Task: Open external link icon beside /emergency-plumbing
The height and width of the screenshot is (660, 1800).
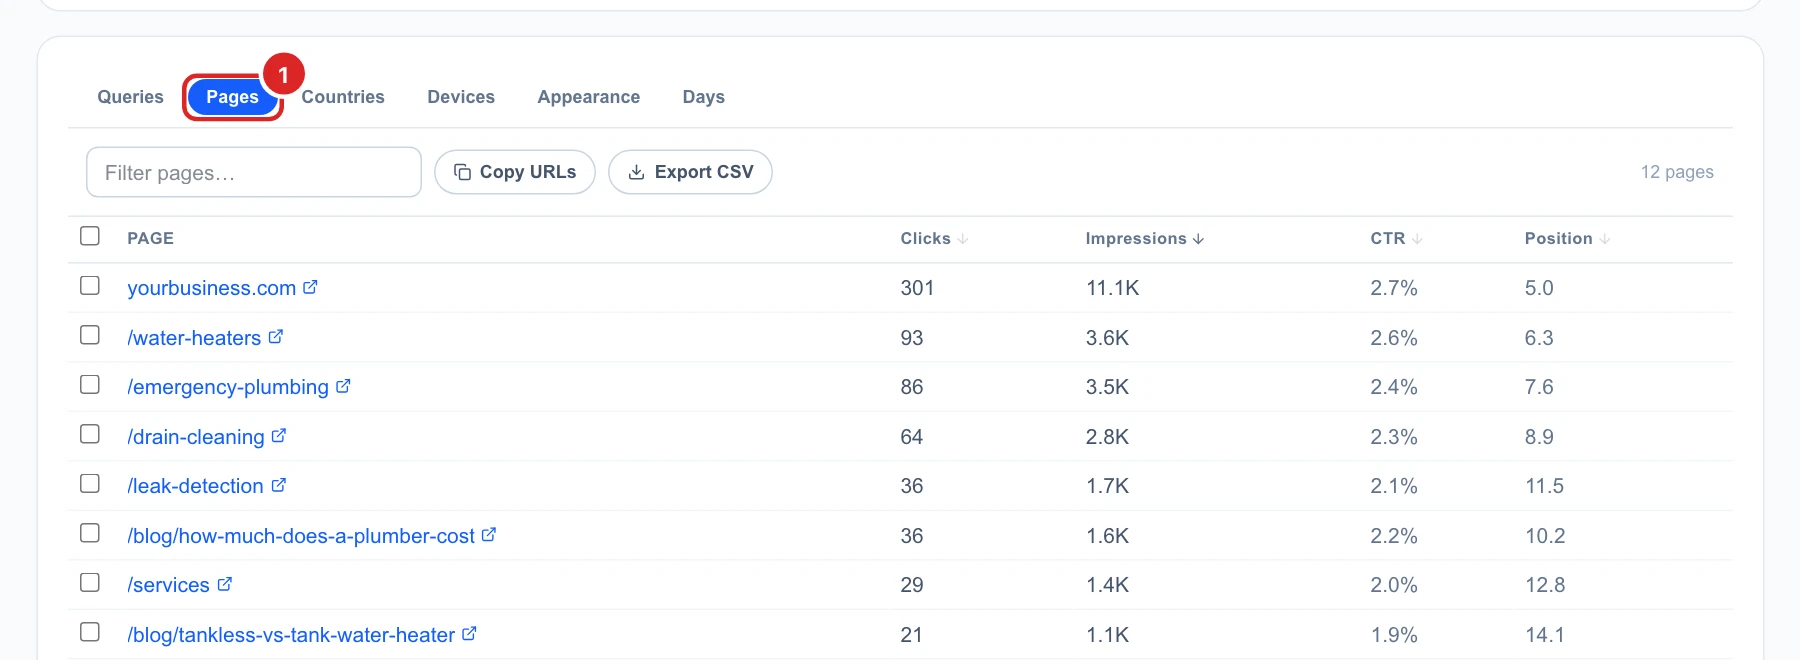Action: pos(343,386)
